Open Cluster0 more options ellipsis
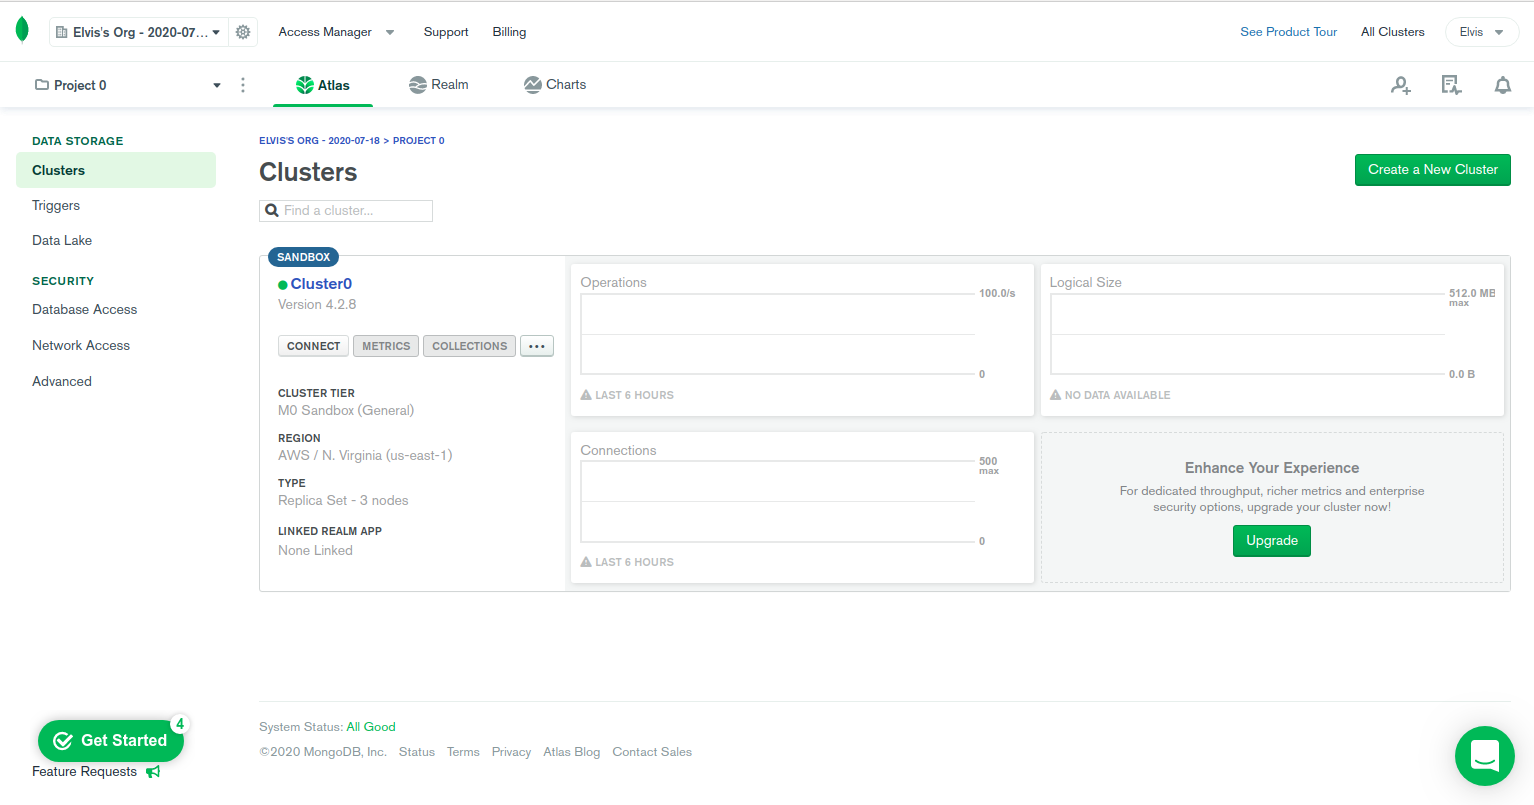 tap(537, 346)
